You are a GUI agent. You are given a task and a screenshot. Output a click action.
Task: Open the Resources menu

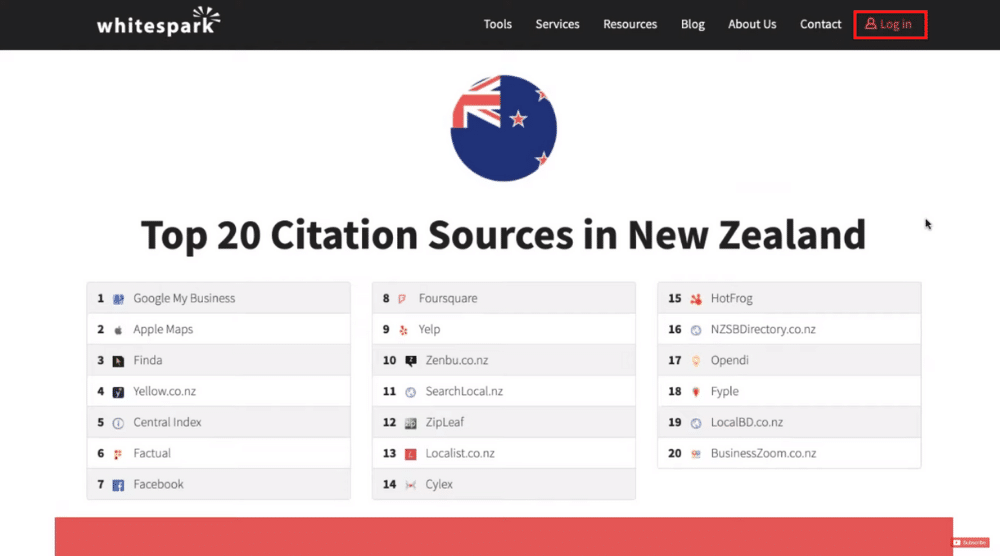(x=630, y=24)
